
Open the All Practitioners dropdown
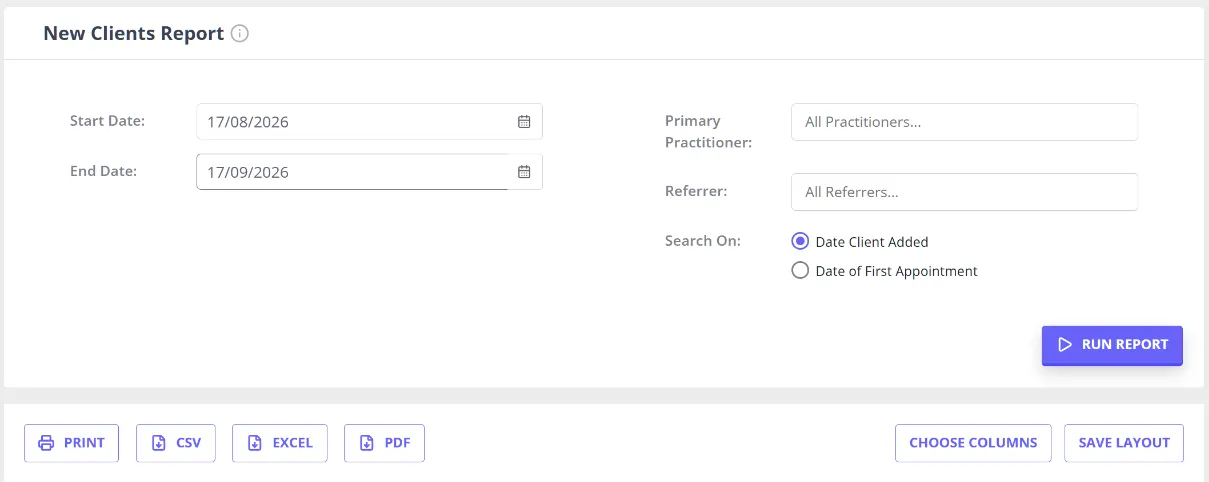[964, 122]
